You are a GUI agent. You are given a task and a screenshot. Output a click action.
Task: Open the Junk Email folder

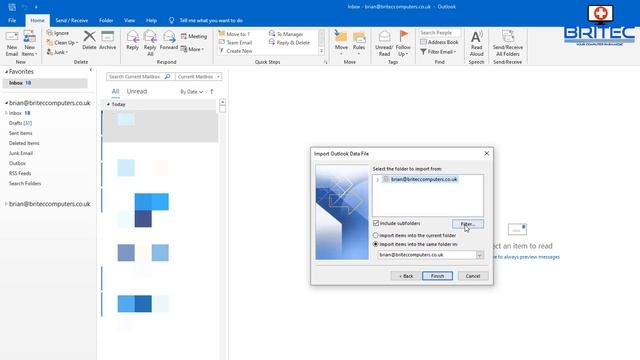click(21, 153)
